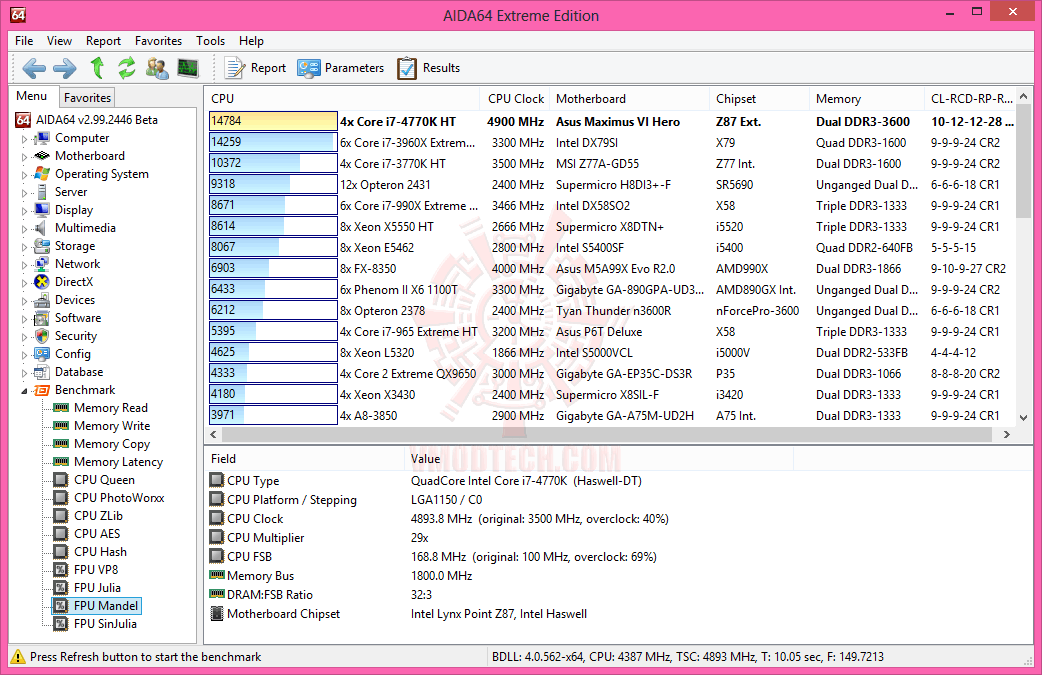
Task: Click the CPU Type field icon
Action: 217,480
